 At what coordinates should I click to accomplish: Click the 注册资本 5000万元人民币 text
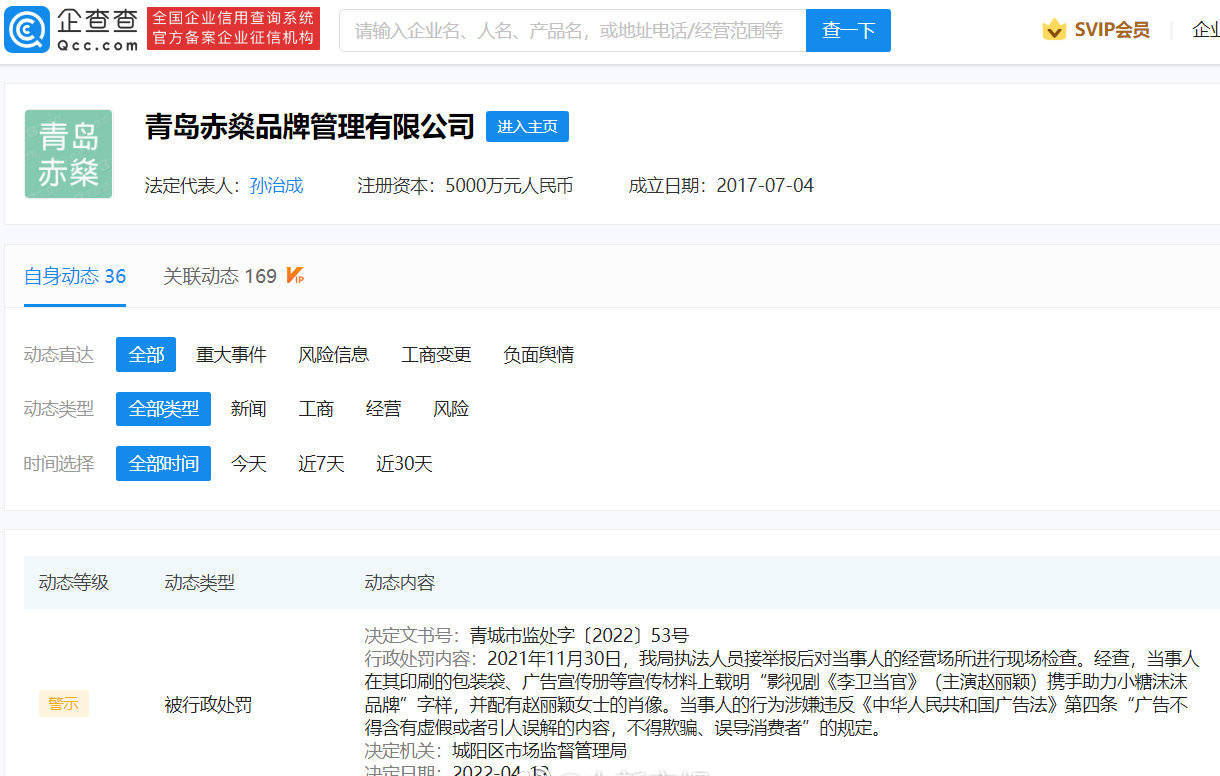pyautogui.click(x=465, y=185)
